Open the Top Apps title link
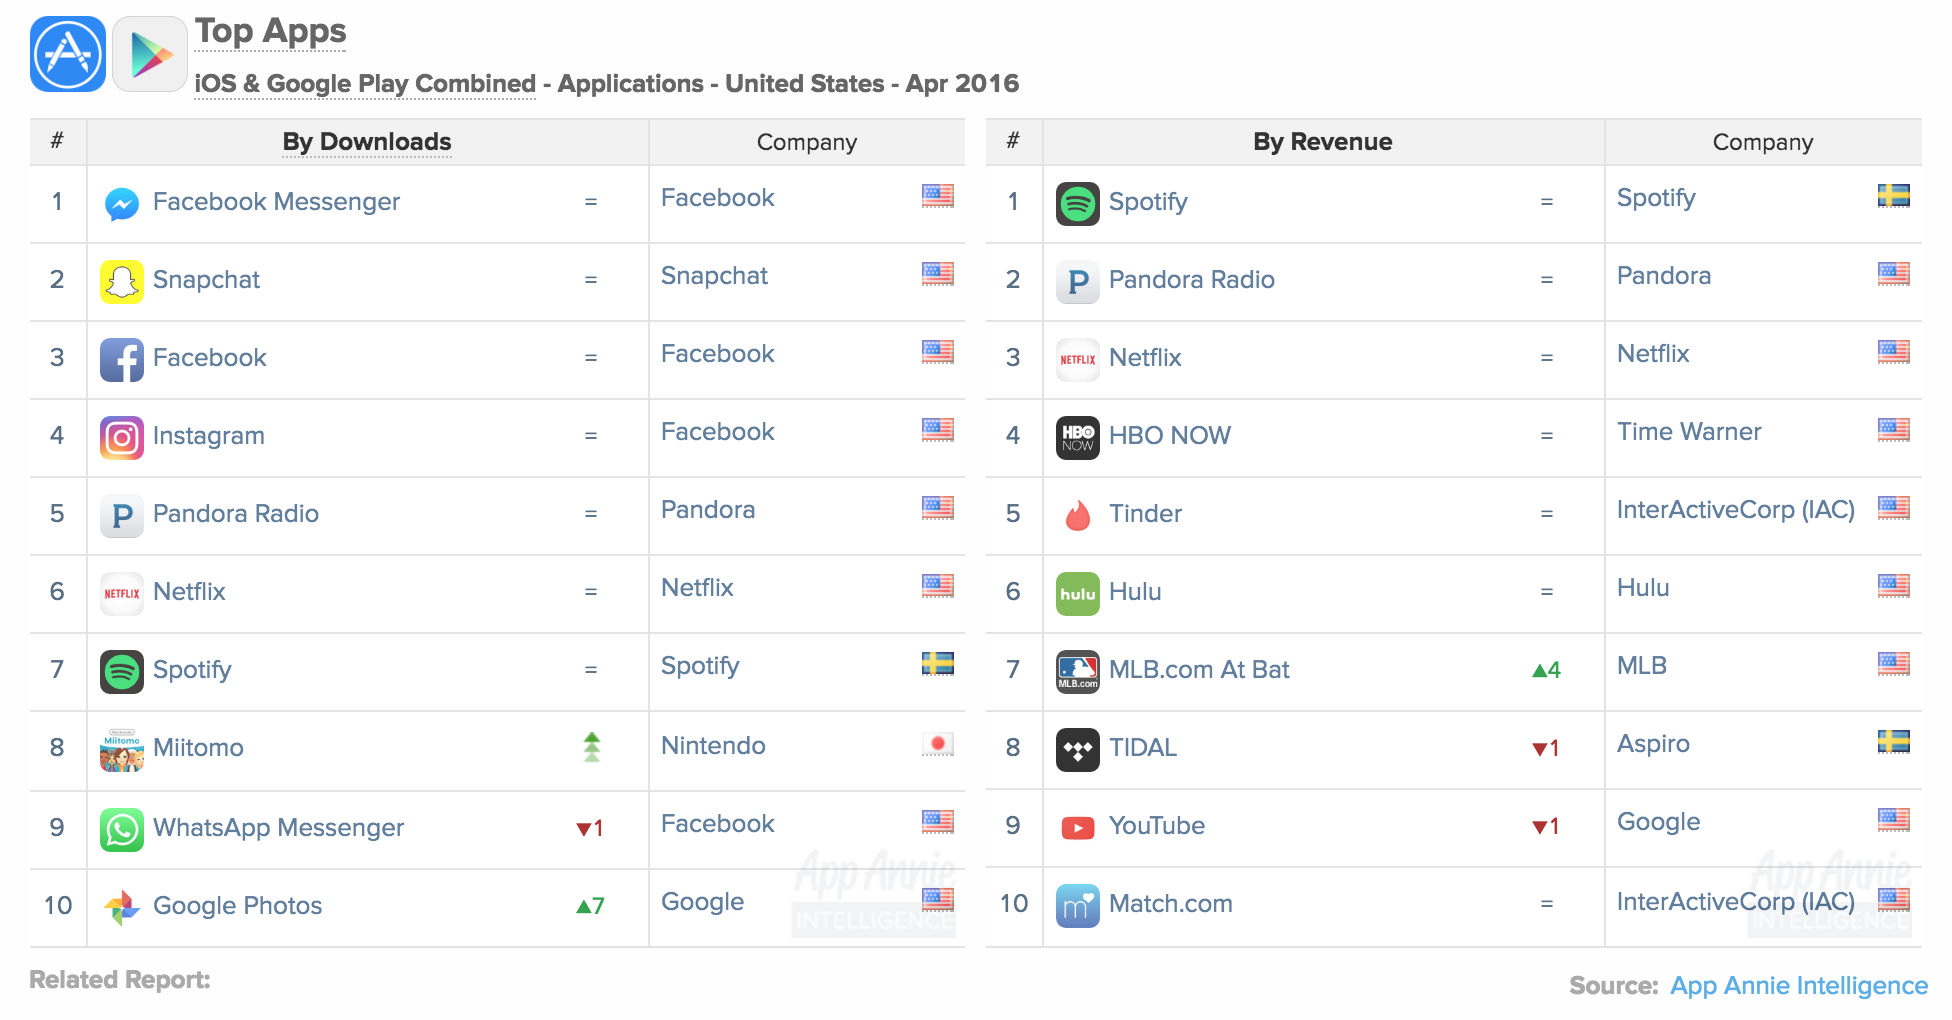The width and height of the screenshot is (1952, 1020). click(271, 31)
